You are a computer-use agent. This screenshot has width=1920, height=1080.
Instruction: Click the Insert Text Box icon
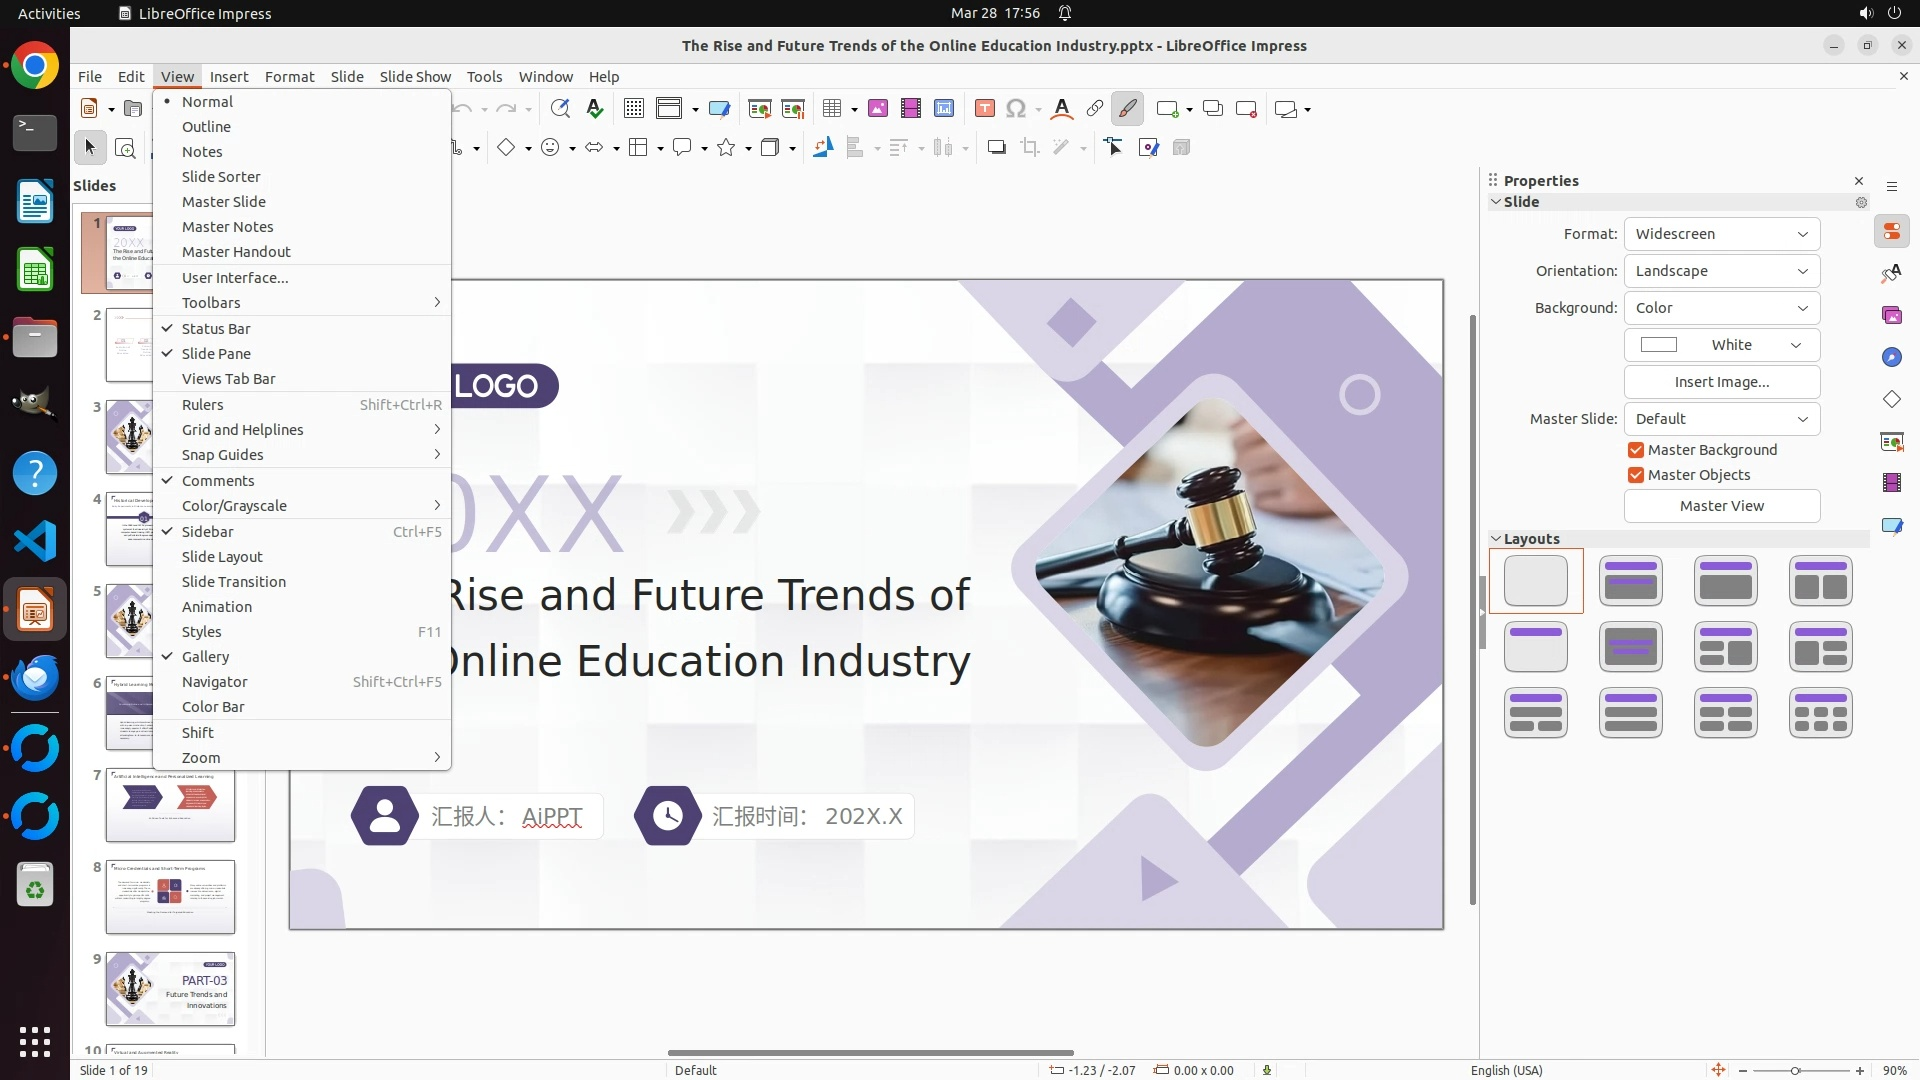tap(985, 109)
